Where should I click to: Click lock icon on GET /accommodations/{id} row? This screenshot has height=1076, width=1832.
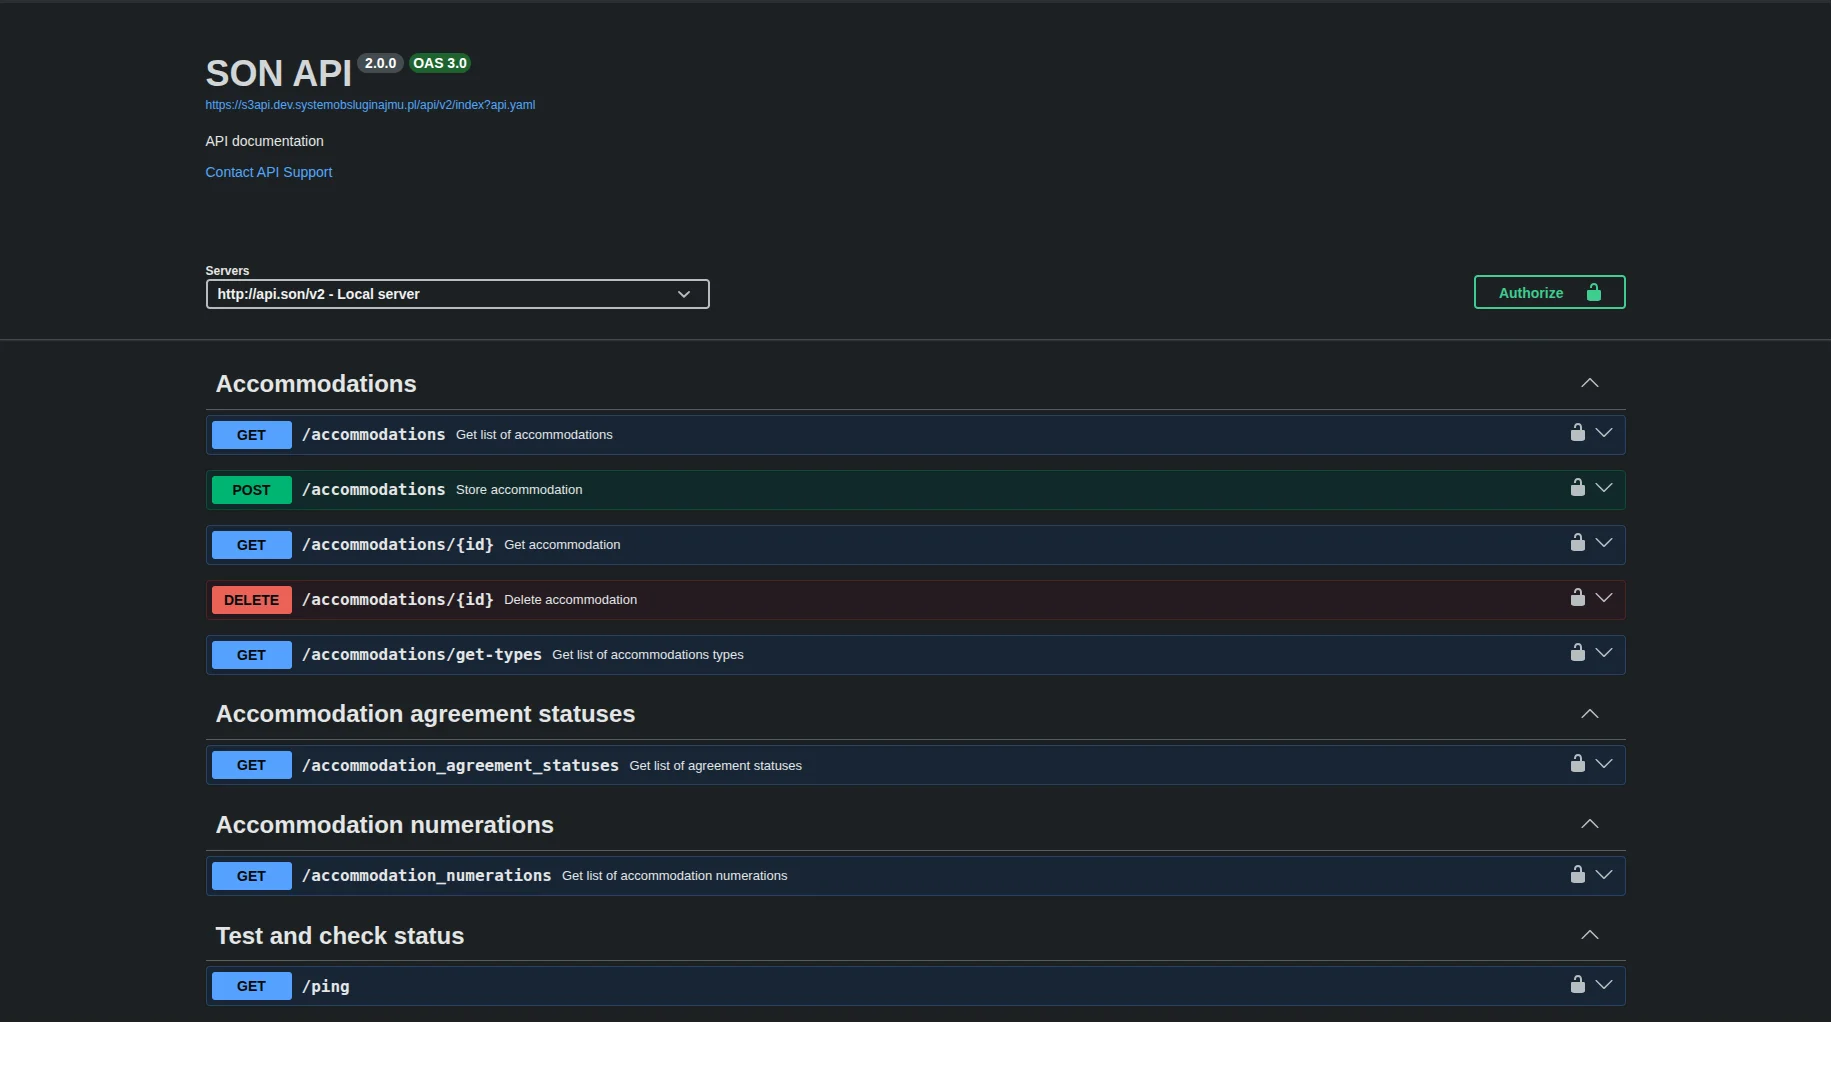tap(1577, 543)
